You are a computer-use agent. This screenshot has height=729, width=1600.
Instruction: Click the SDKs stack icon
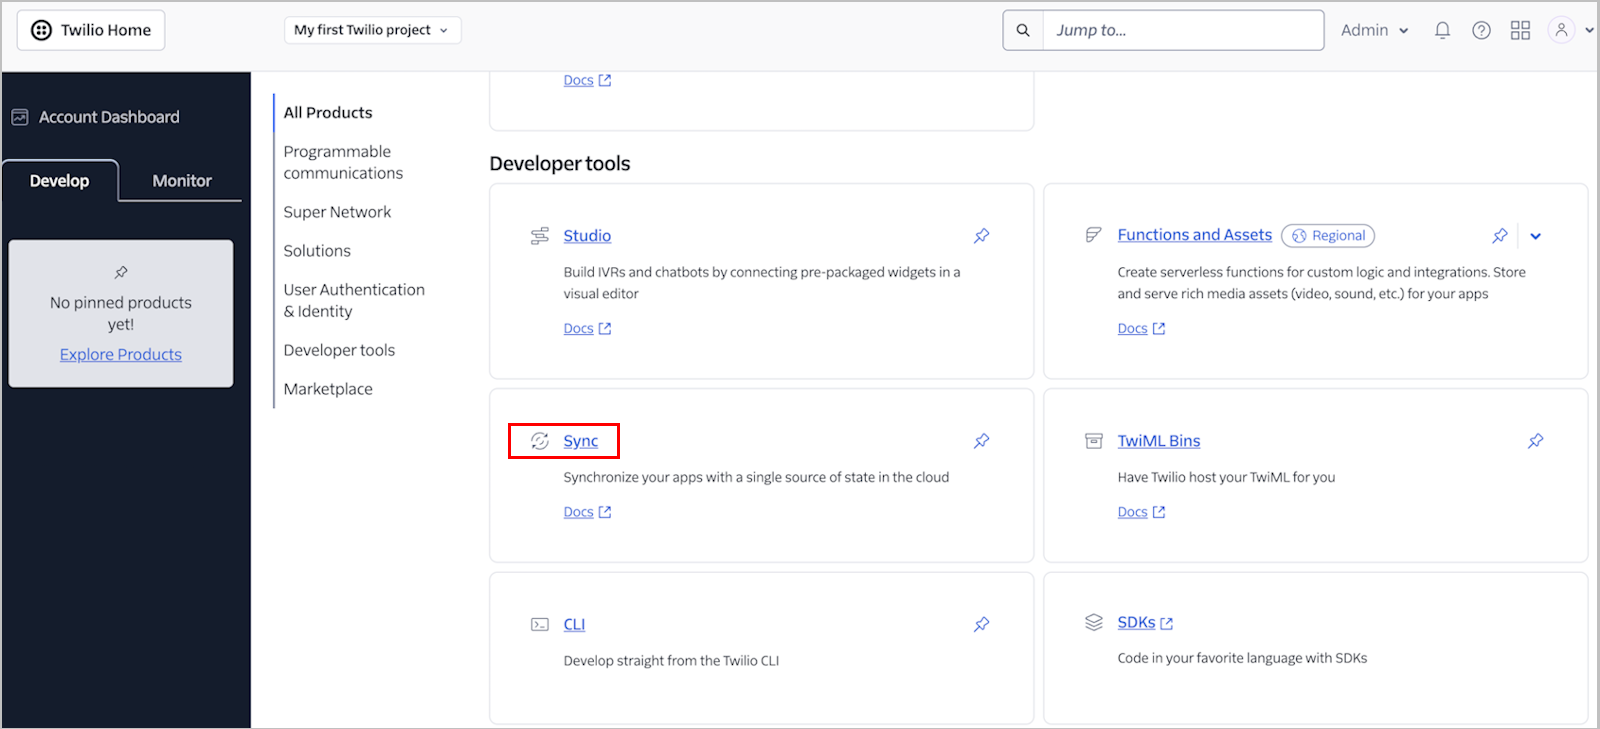point(1094,622)
